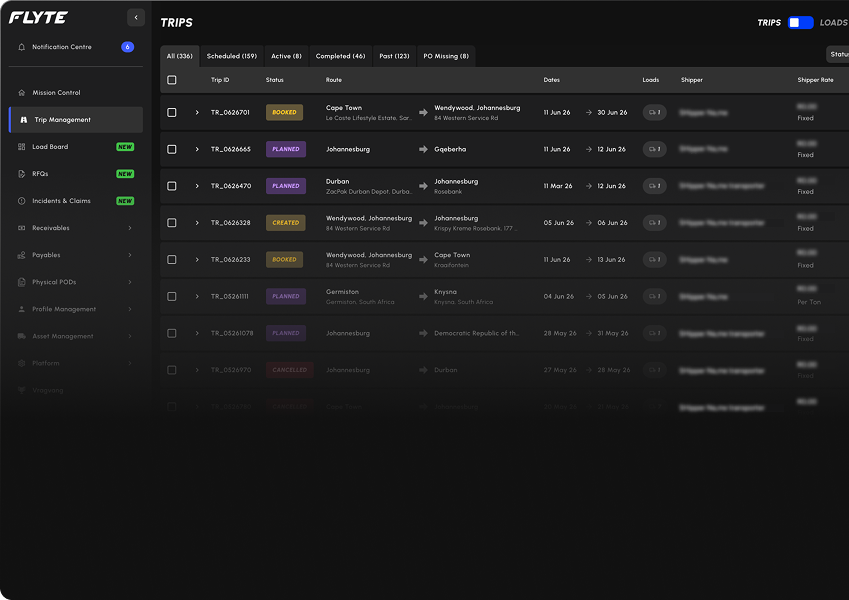
Task: Switch to the PO Missing (8) tab
Action: click(x=446, y=56)
